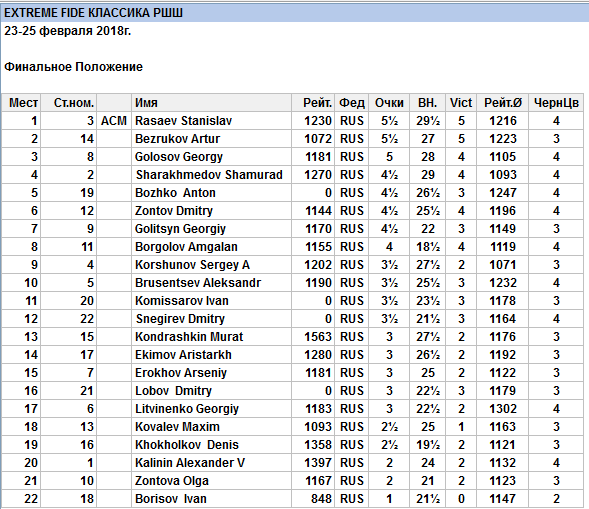The image size is (589, 509).
Task: Select the Имя column header
Action: coord(211,103)
